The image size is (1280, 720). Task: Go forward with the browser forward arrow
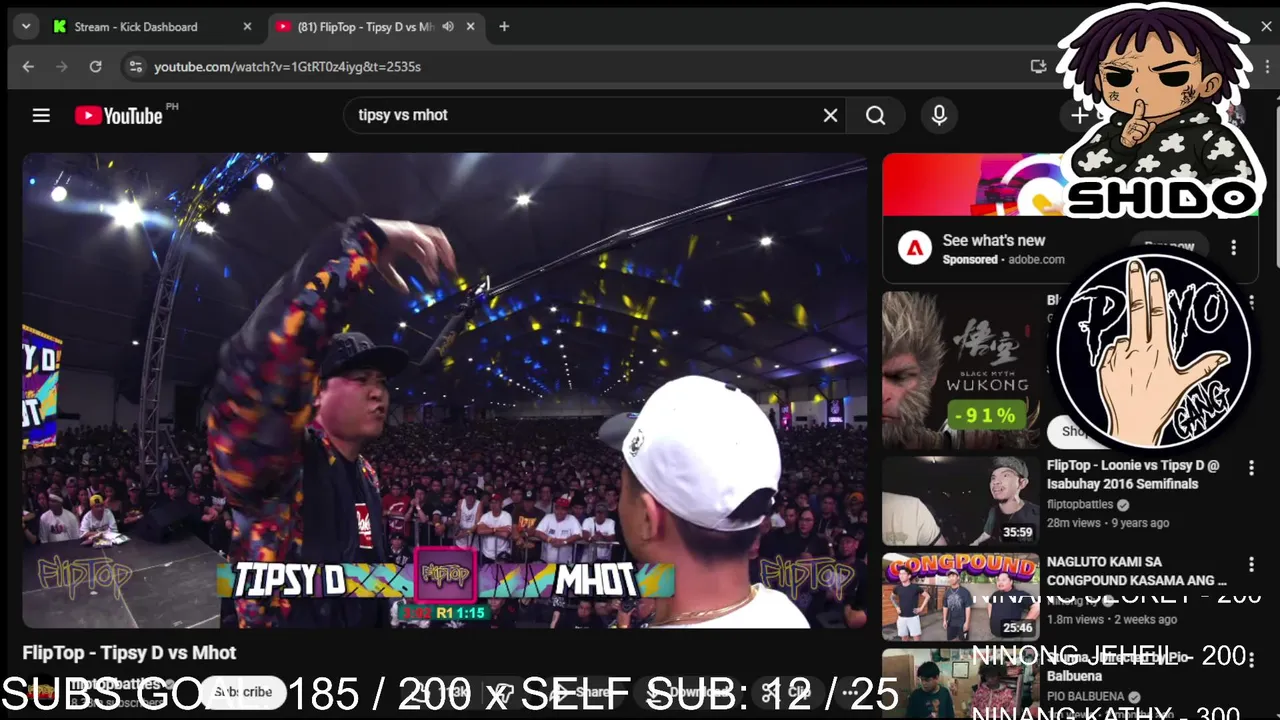tap(62, 66)
